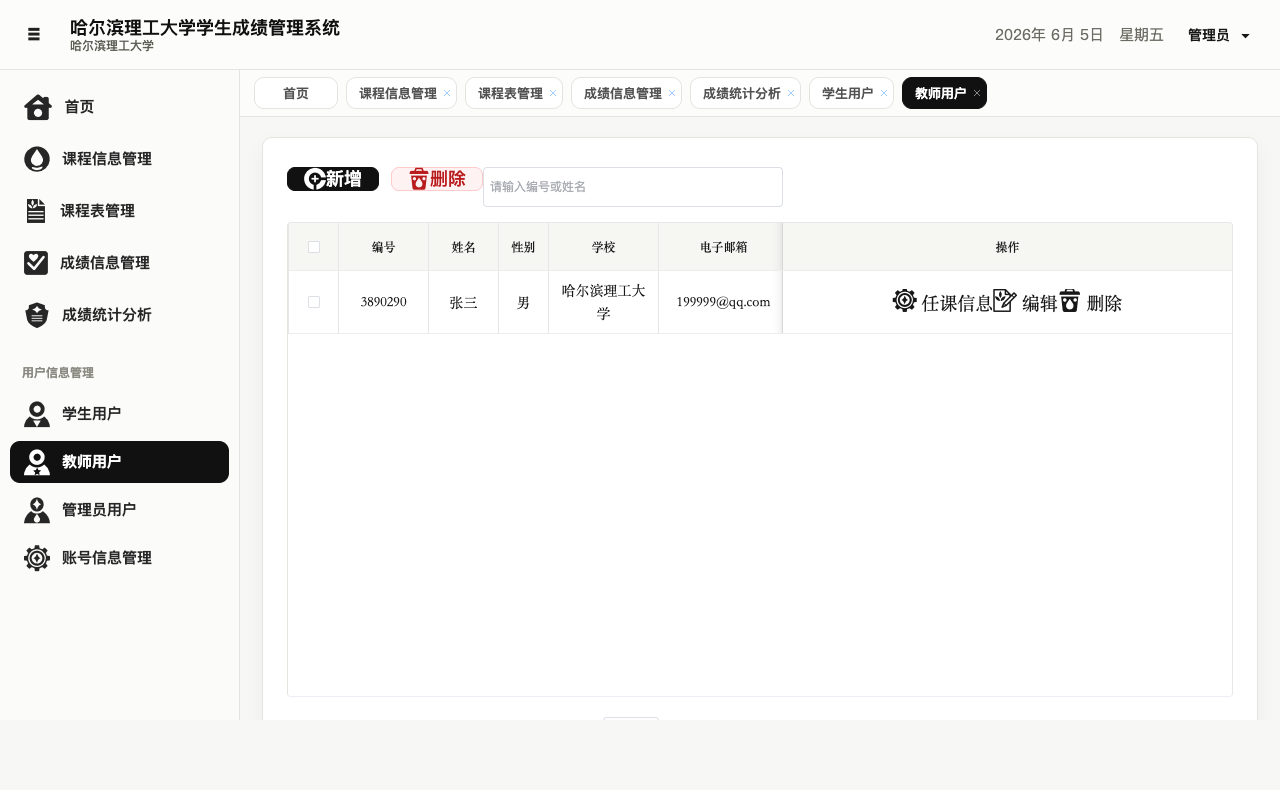Close the 成绩统计分析 tab
1280x790 pixels.
pyautogui.click(x=791, y=93)
